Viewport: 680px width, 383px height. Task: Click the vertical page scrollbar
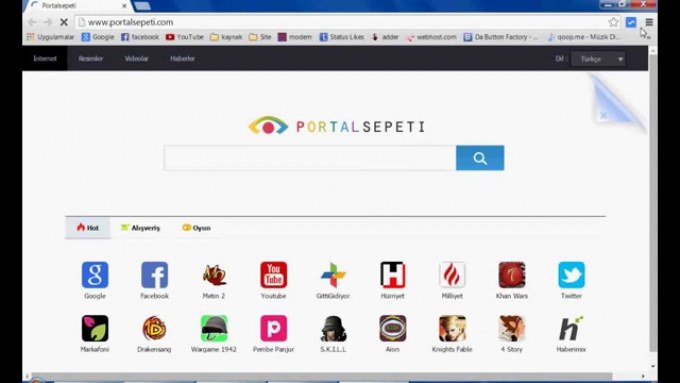pos(653,204)
